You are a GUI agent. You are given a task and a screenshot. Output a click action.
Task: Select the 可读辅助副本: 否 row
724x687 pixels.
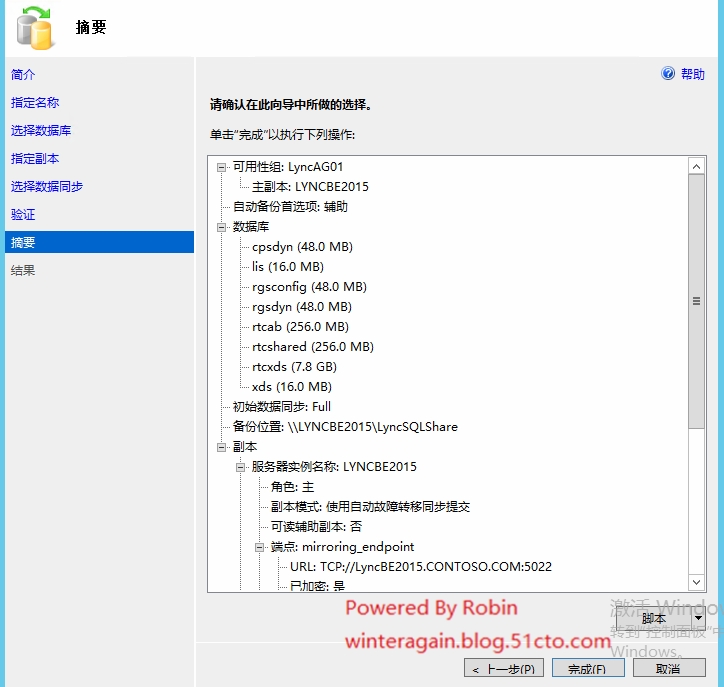316,527
